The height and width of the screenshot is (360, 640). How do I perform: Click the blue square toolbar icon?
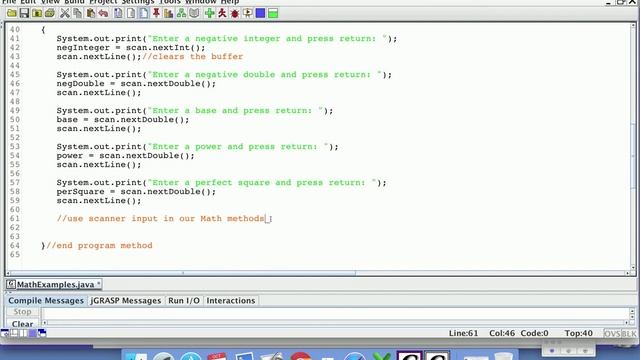tap(260, 13)
